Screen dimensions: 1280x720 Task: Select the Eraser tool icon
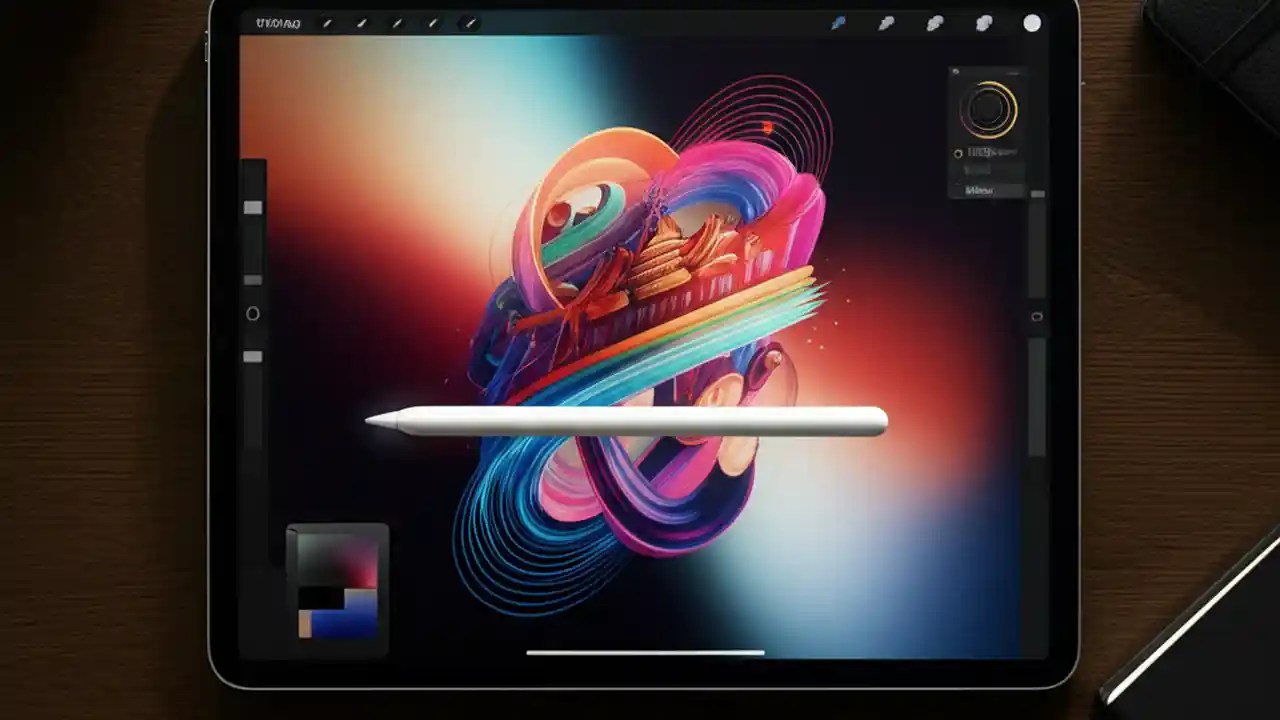pos(936,22)
